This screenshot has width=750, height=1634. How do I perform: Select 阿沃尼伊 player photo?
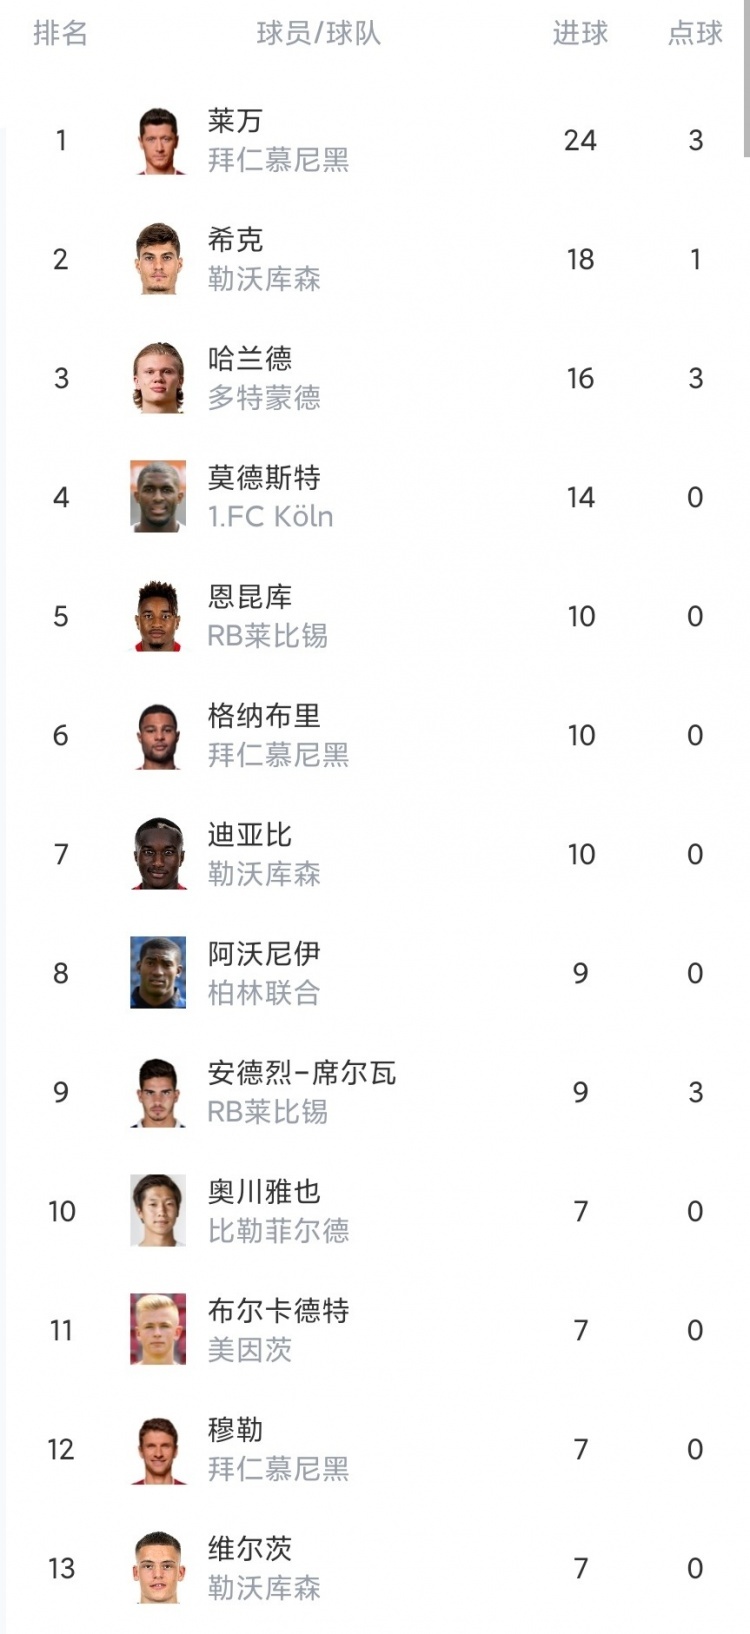pyautogui.click(x=158, y=973)
